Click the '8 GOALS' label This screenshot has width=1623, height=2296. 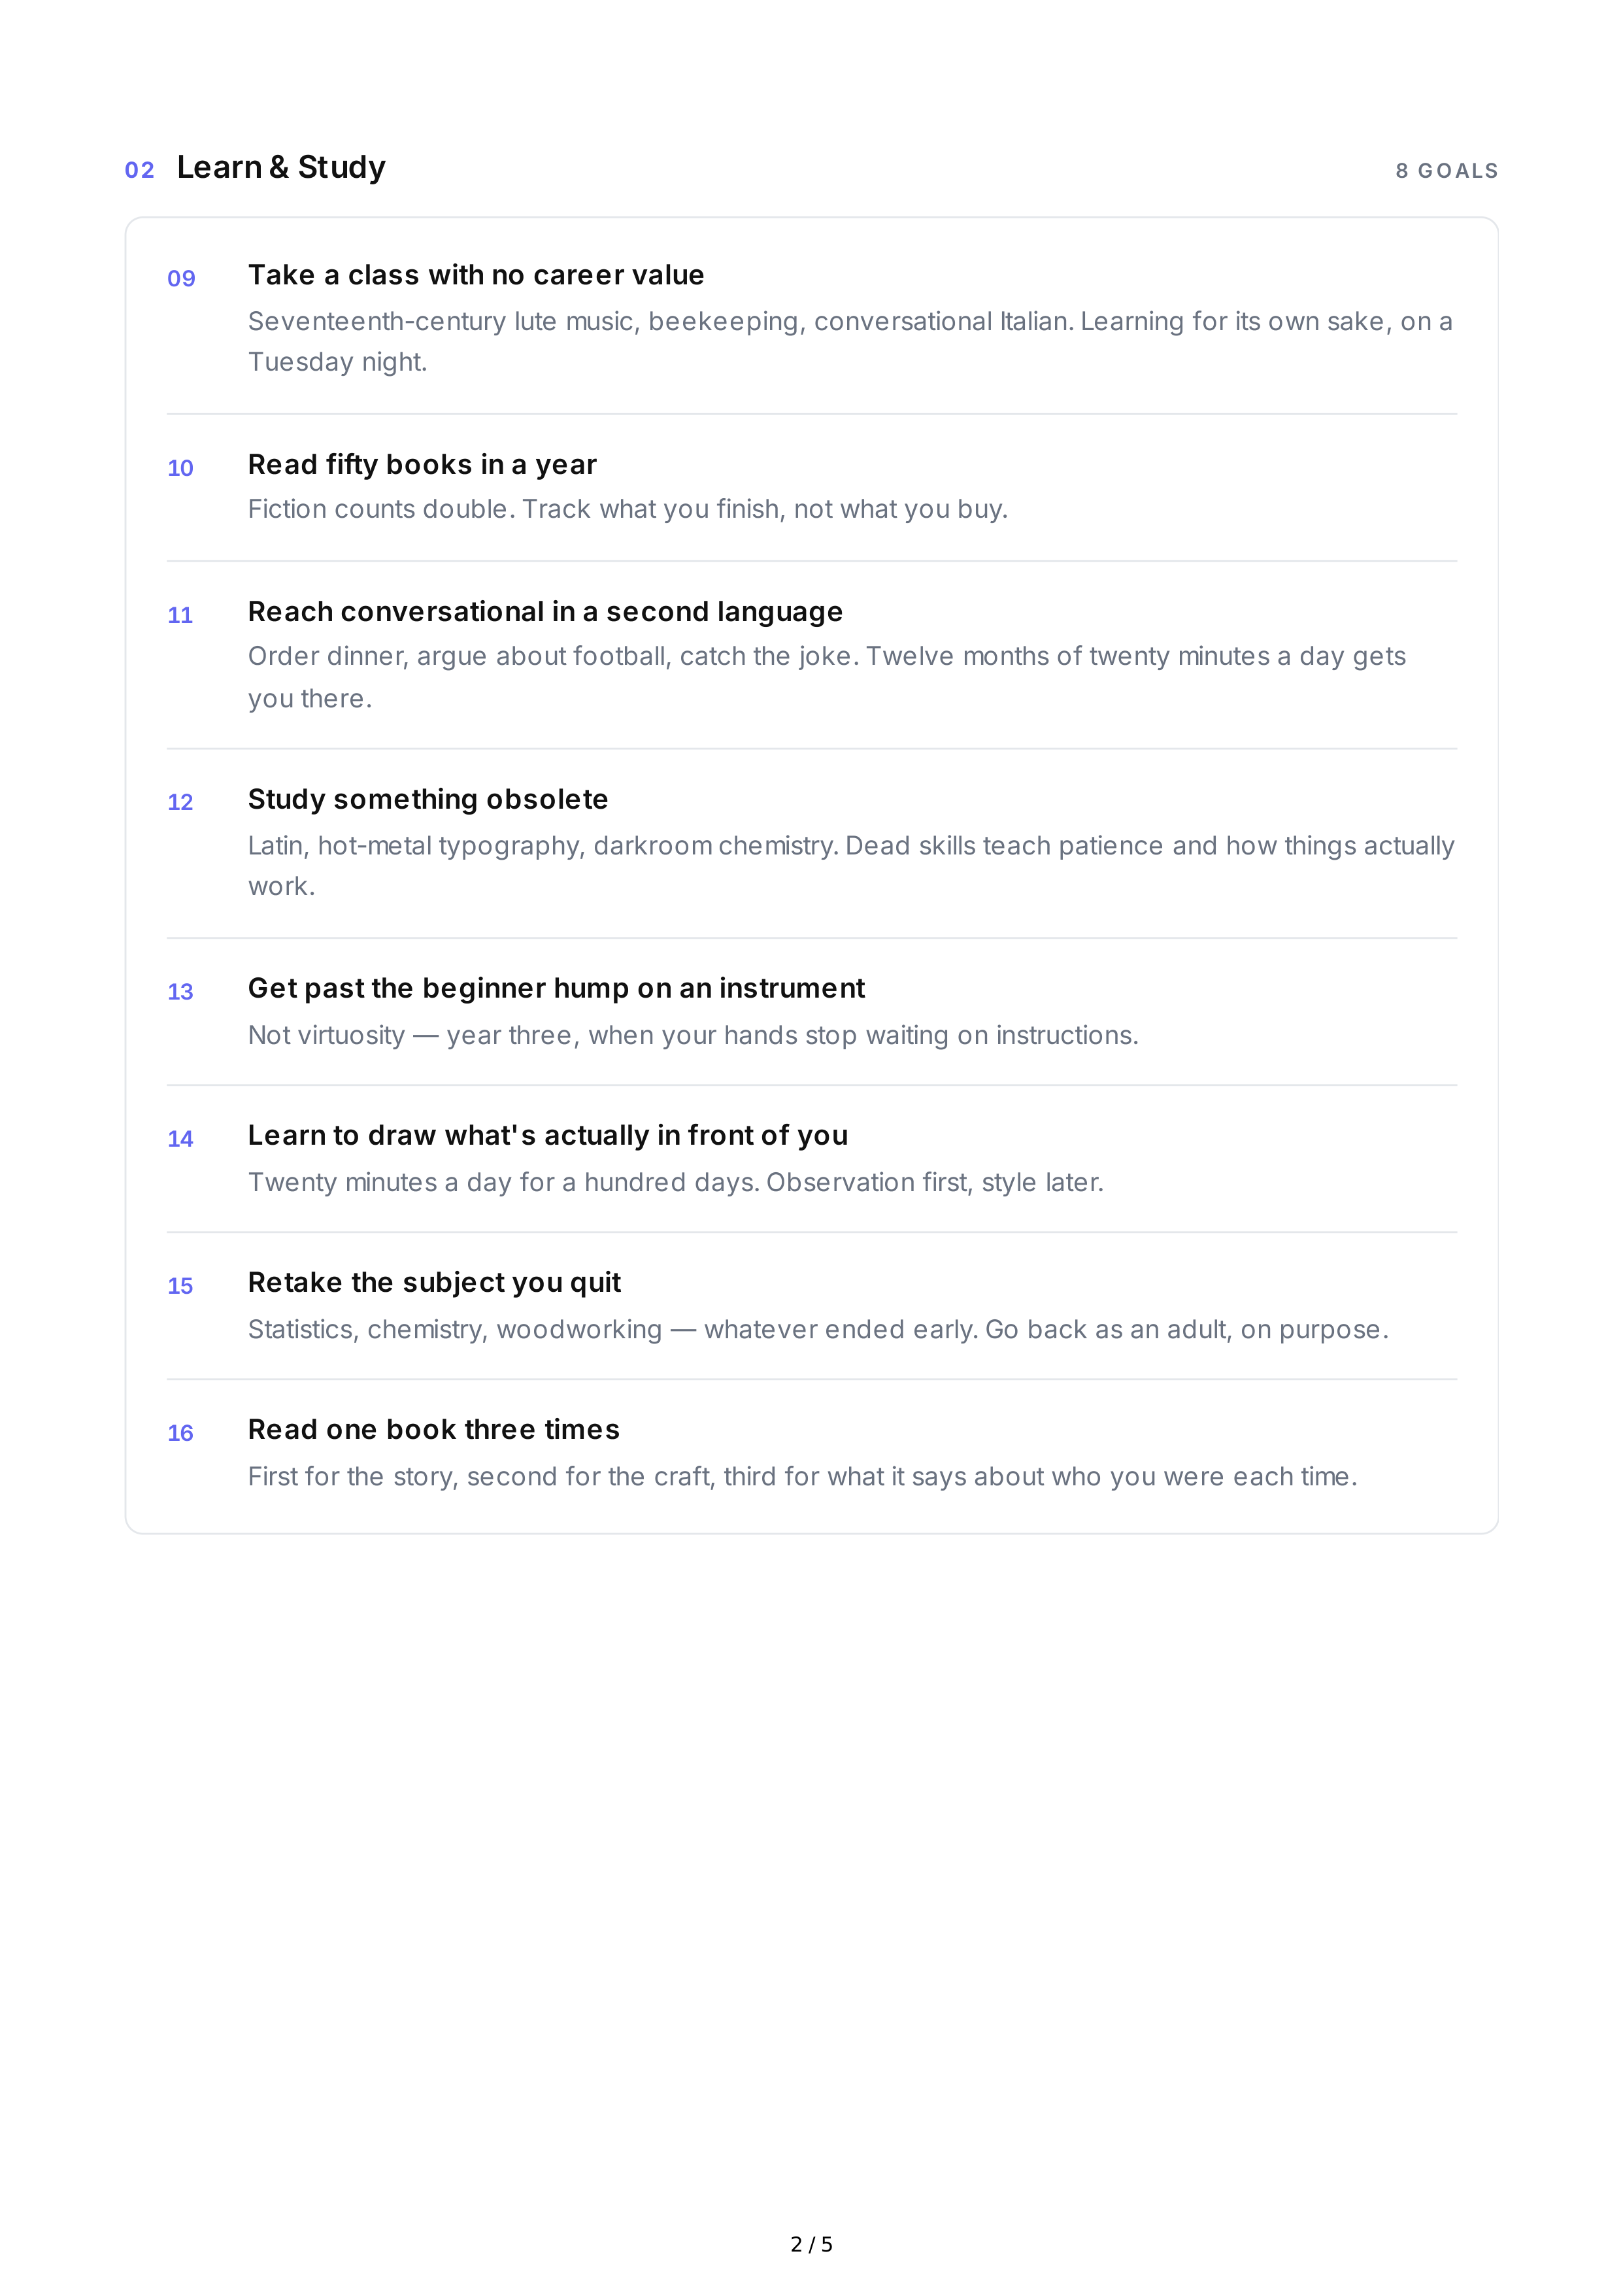click(x=1447, y=171)
